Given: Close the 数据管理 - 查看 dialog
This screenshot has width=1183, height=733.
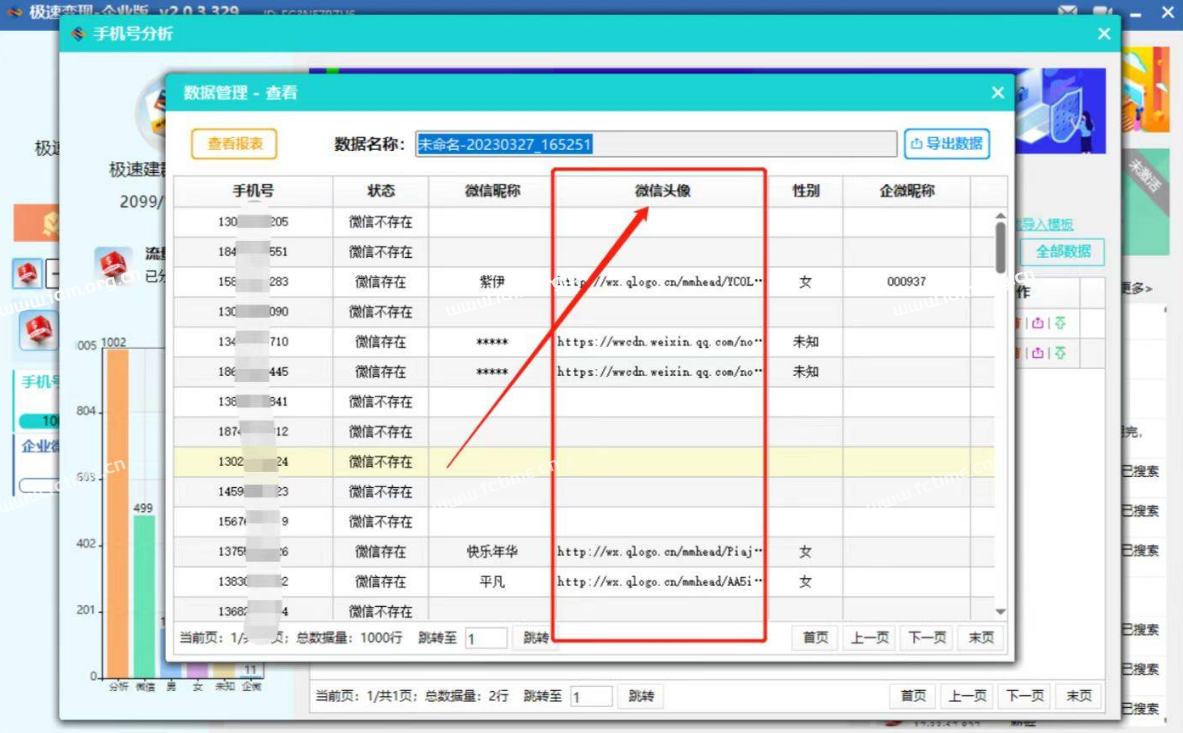Looking at the screenshot, I should (997, 93).
